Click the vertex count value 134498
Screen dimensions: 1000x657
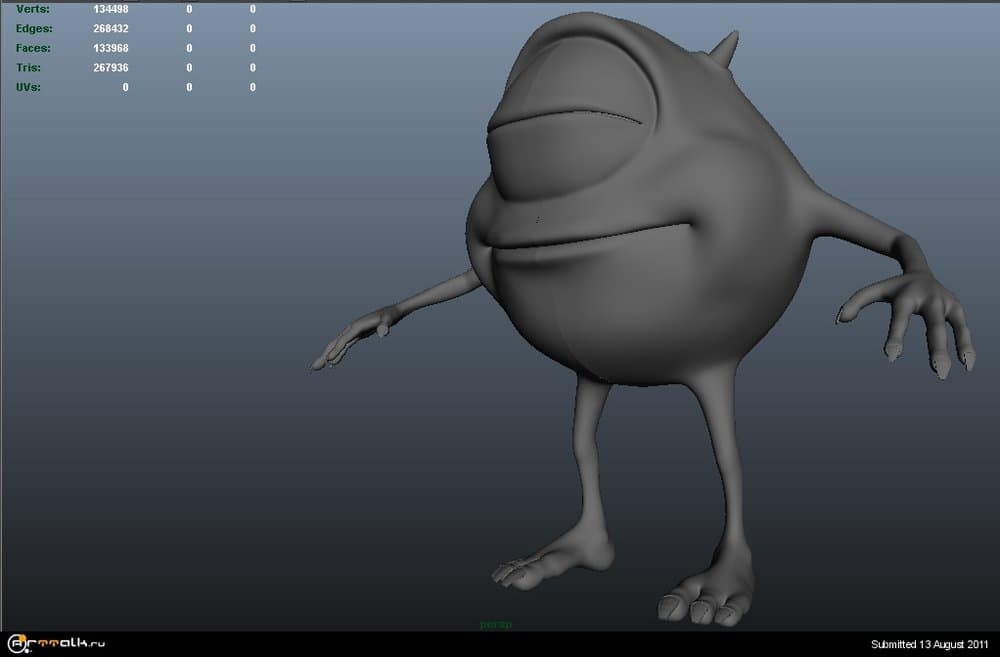point(110,9)
